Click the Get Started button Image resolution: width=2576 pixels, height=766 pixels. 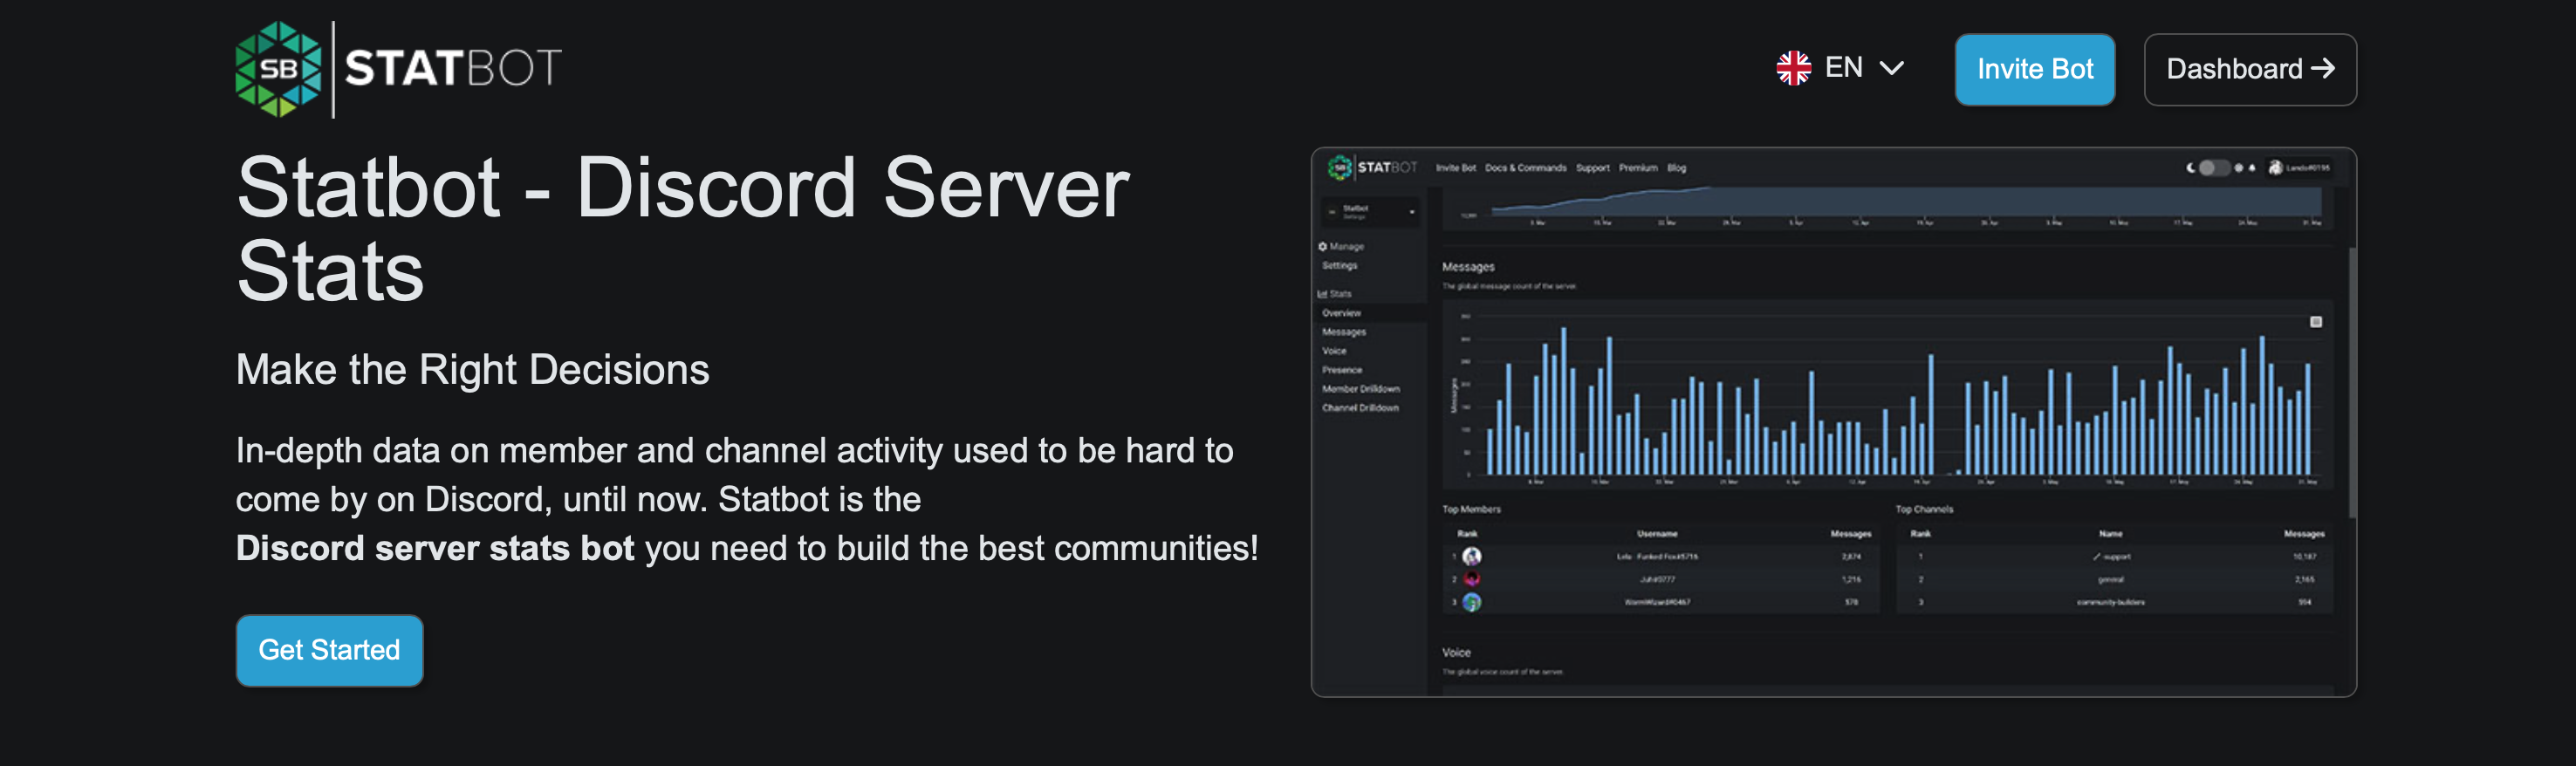329,650
